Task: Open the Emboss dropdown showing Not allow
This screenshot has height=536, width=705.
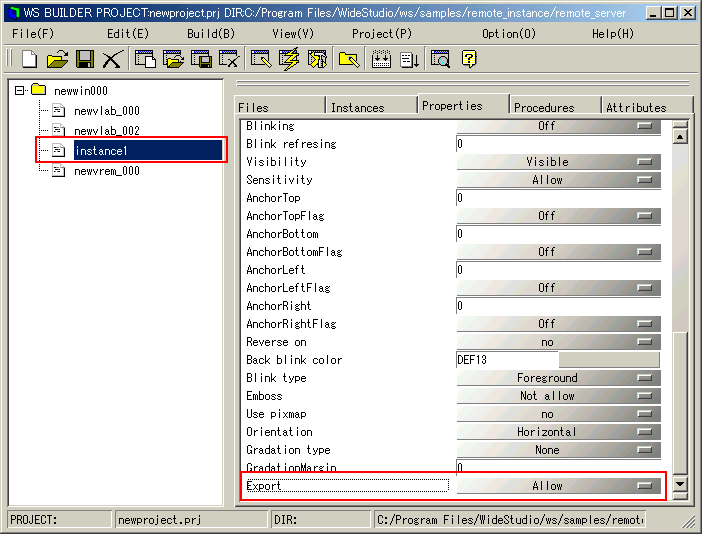Action: click(558, 396)
